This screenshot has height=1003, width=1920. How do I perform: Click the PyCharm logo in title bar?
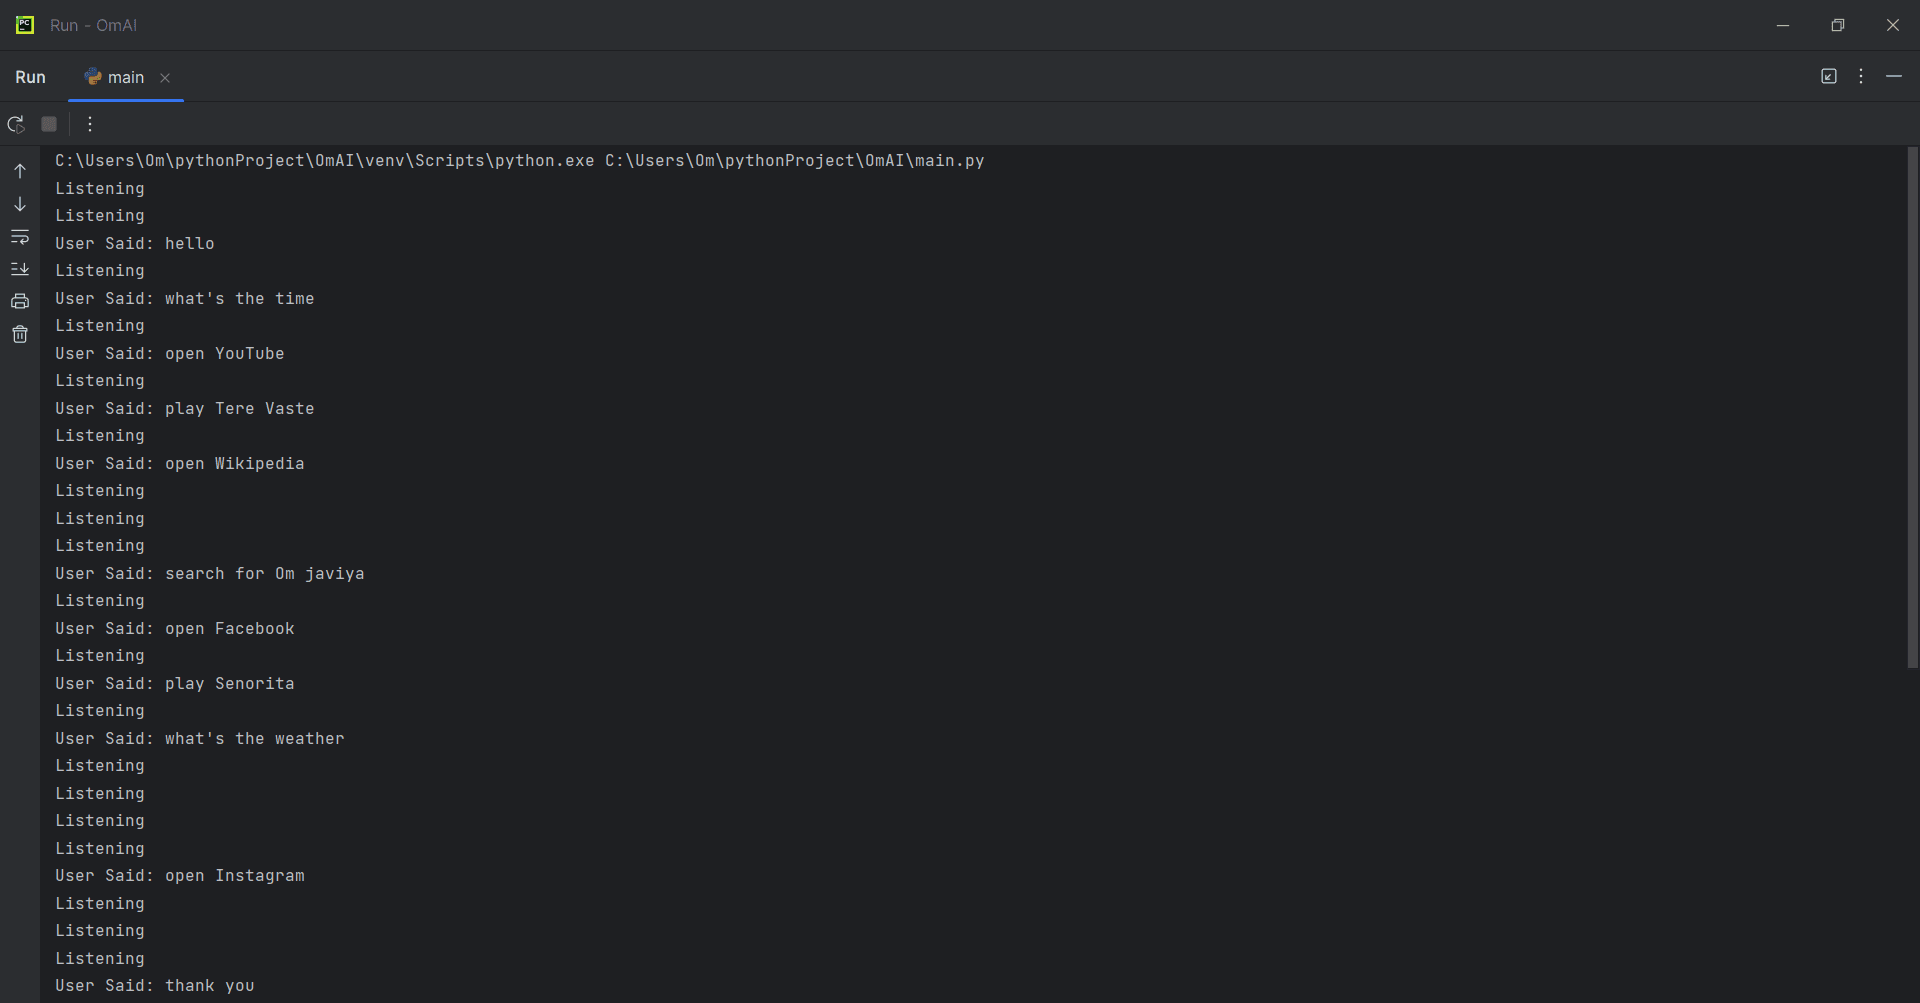tap(25, 25)
